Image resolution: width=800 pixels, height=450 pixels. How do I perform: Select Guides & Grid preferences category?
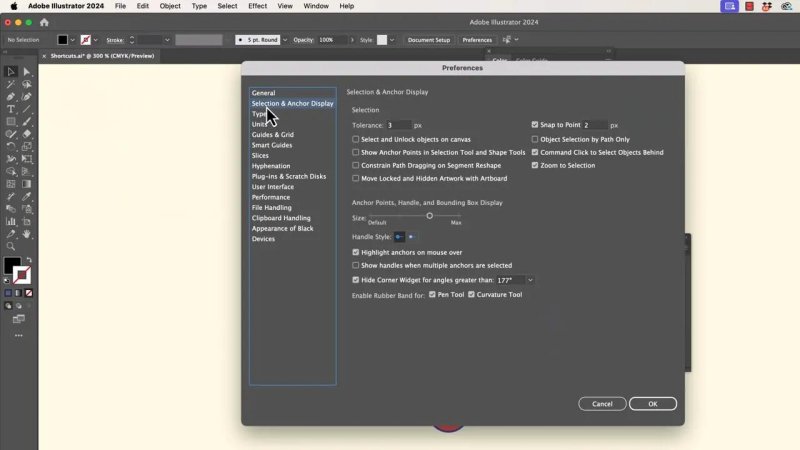[x=272, y=135]
